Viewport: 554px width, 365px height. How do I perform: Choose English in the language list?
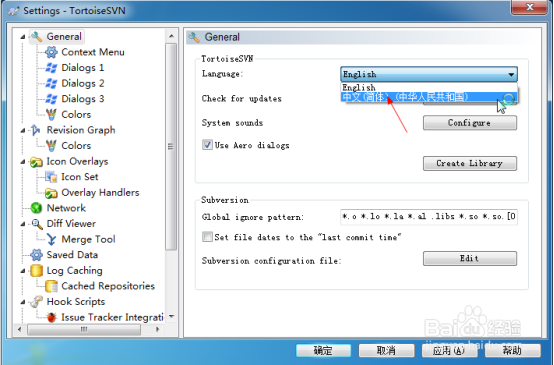click(x=429, y=87)
